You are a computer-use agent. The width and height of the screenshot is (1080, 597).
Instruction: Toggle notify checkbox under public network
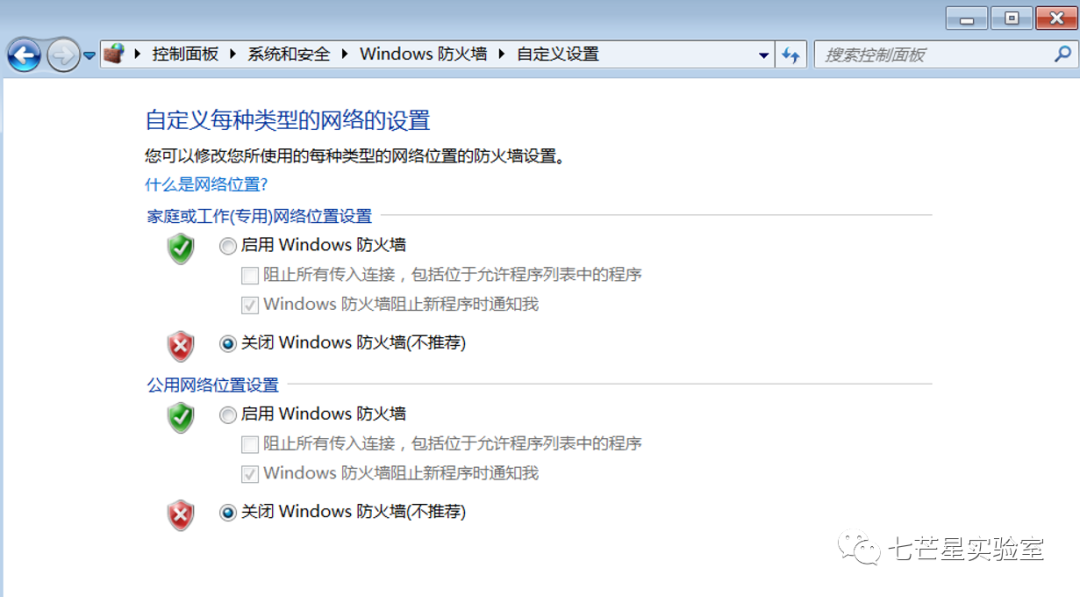(250, 474)
